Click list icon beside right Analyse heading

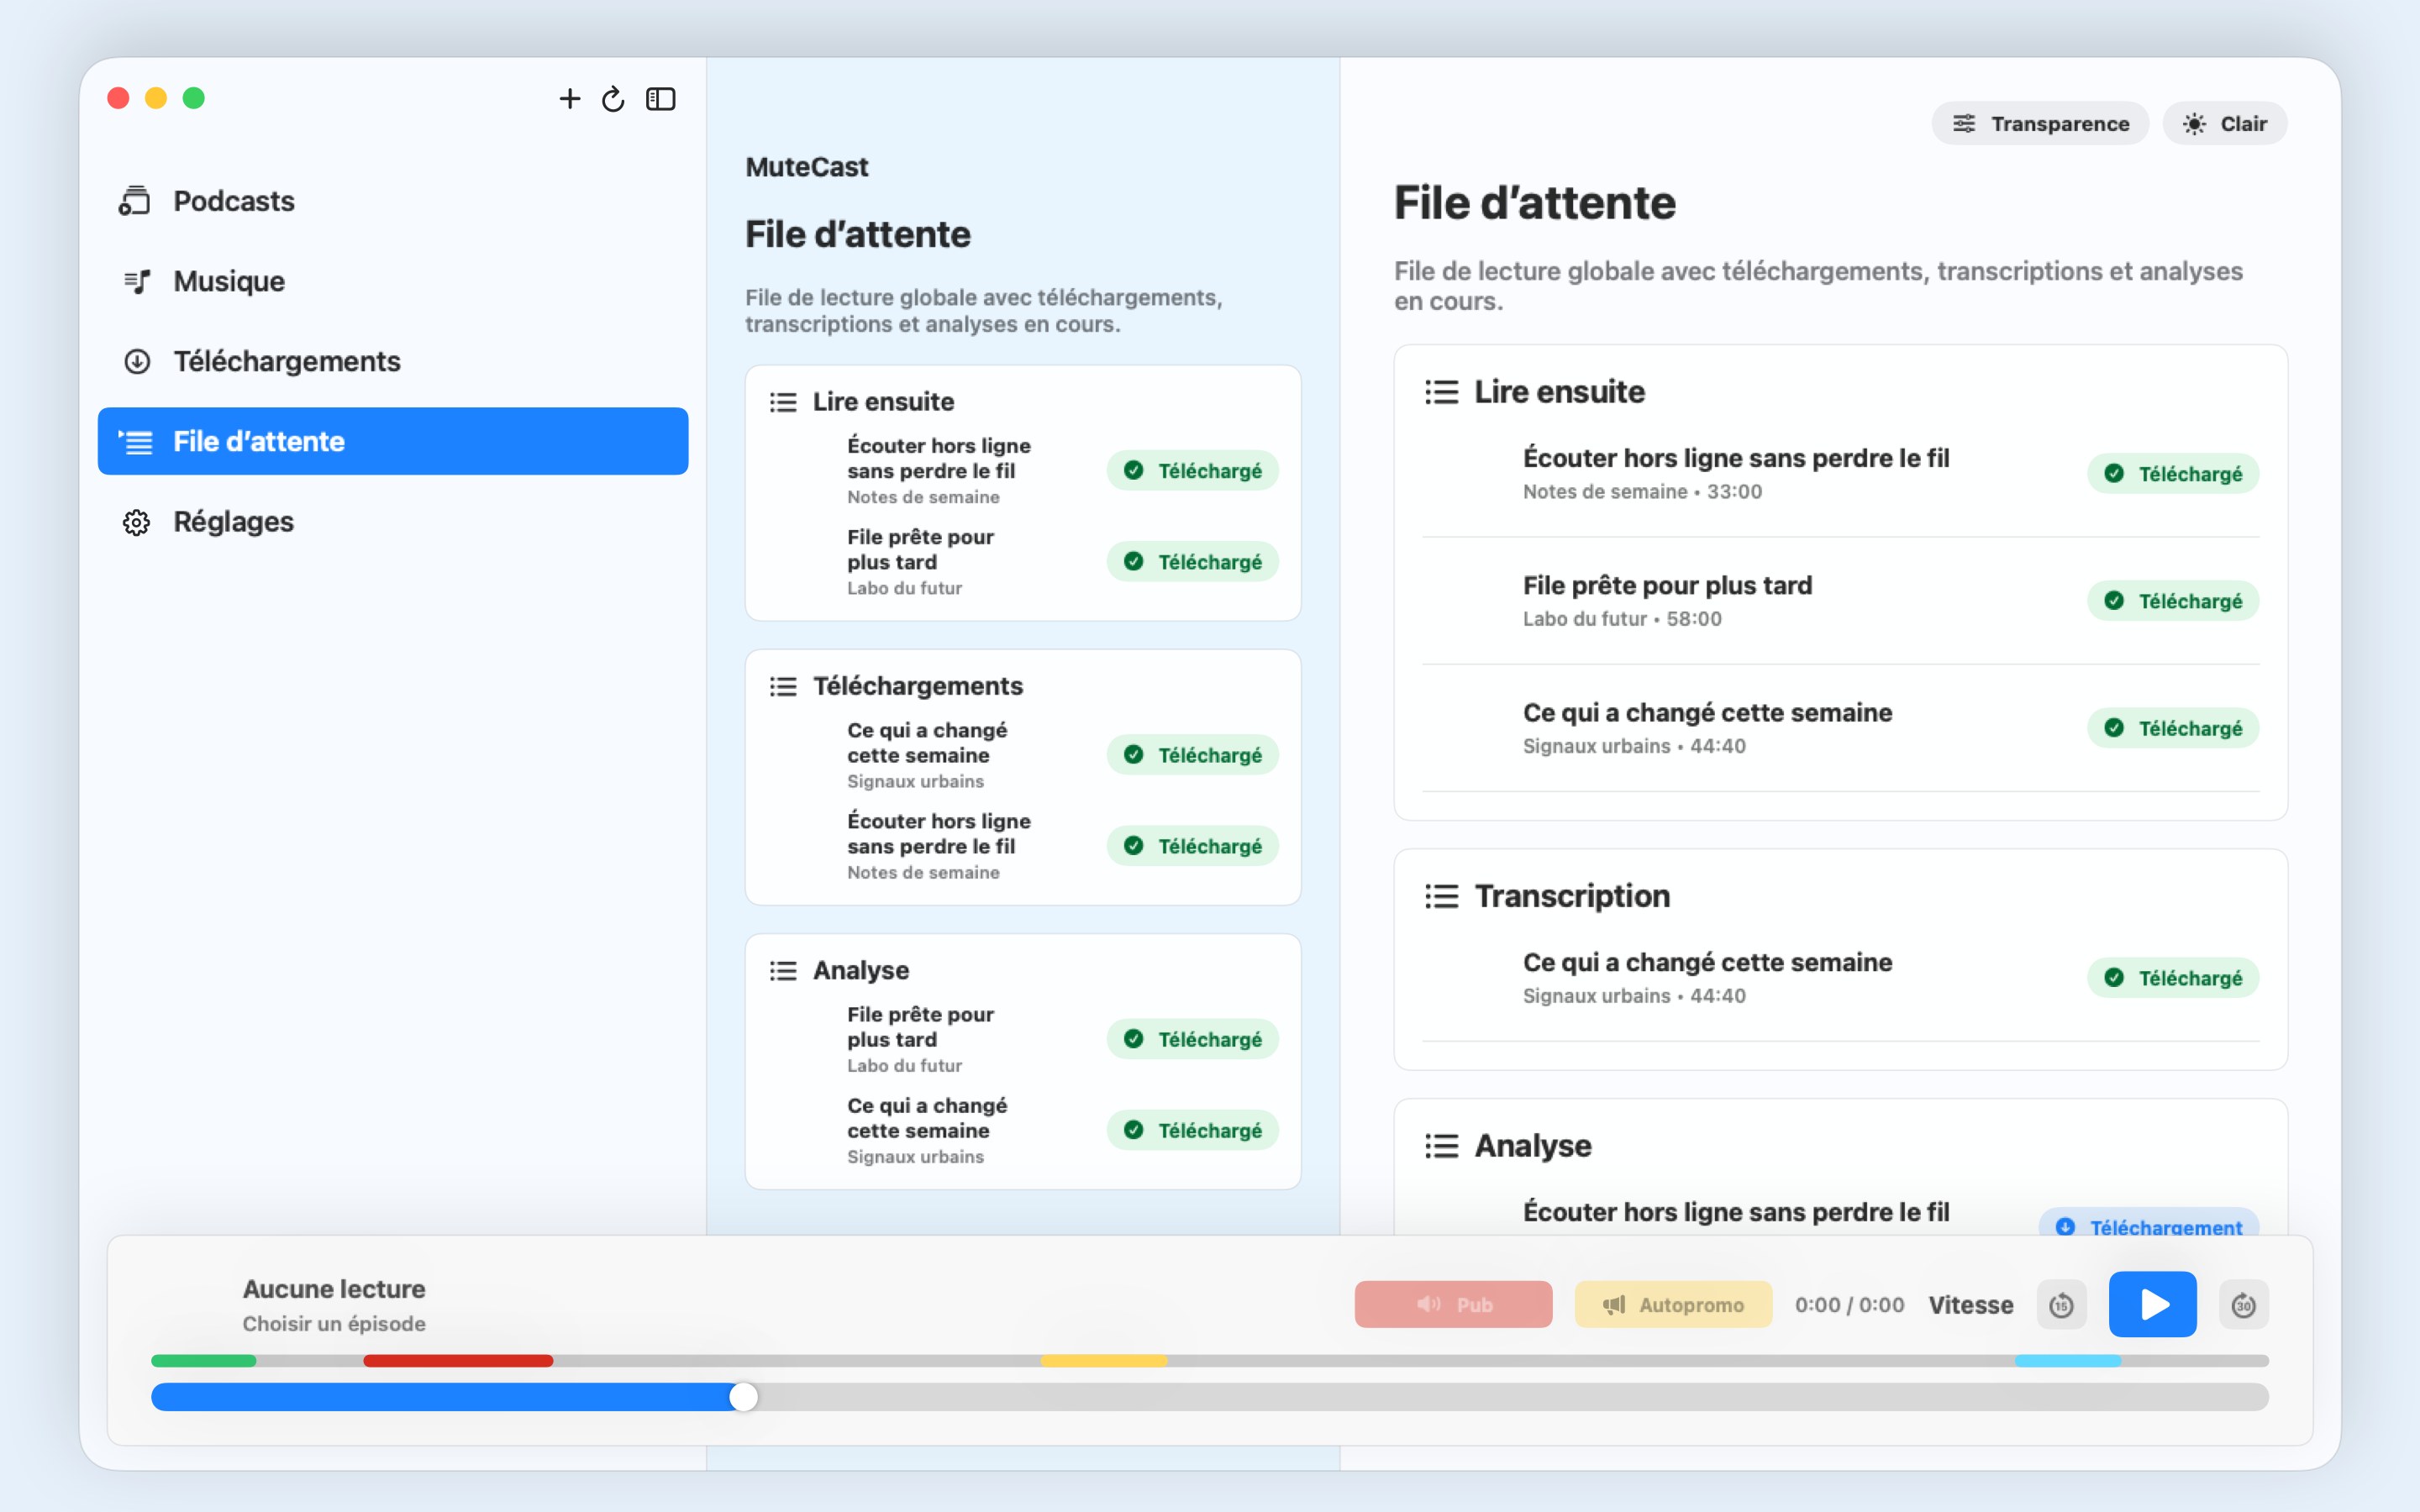pyautogui.click(x=1441, y=1146)
